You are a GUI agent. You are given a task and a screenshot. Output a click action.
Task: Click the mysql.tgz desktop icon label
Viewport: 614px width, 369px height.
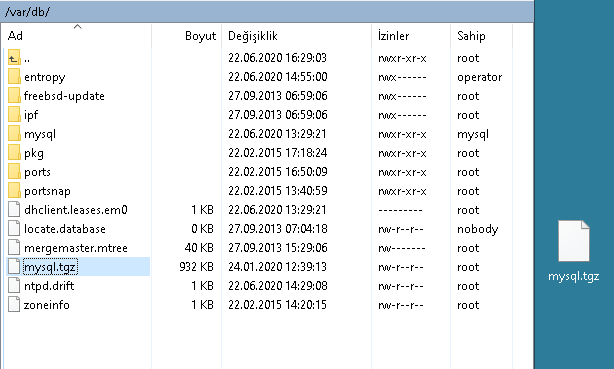pyautogui.click(x=574, y=277)
